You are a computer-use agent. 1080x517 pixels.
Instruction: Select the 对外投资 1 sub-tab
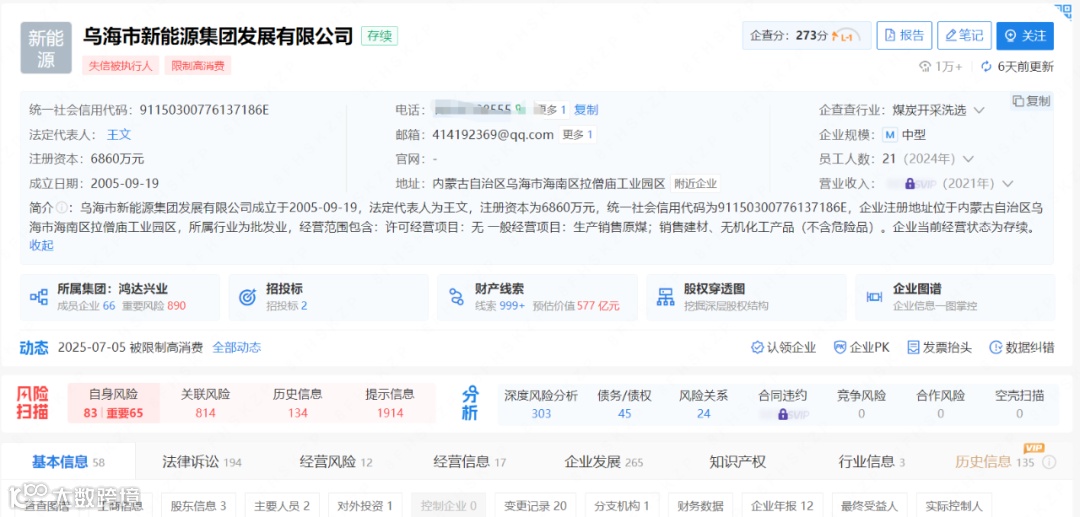coord(365,506)
